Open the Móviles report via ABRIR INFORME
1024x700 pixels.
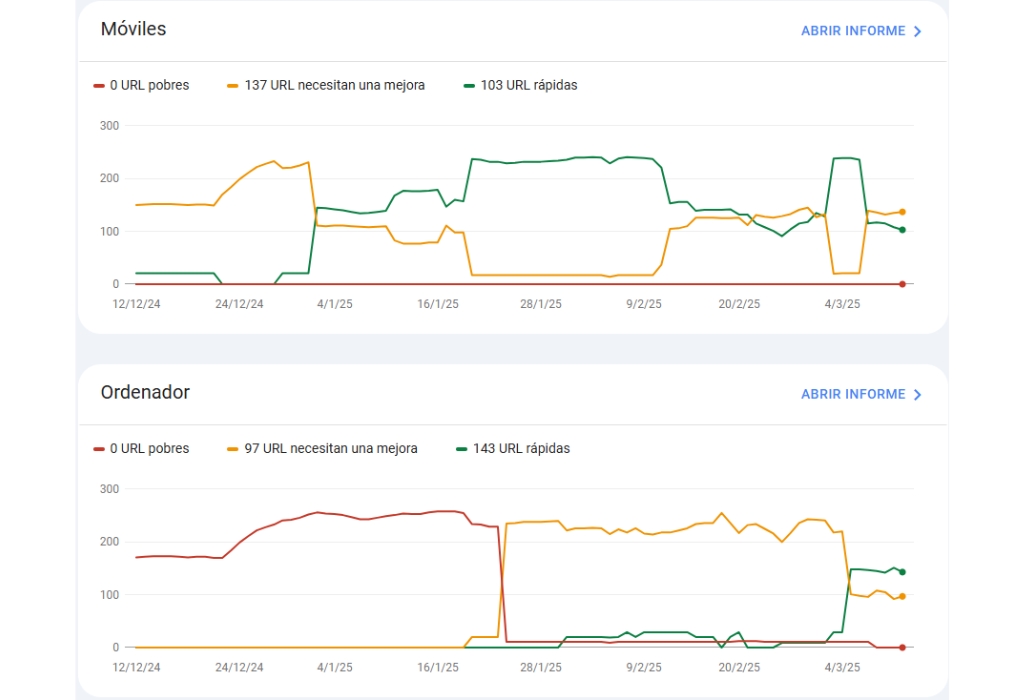click(x=852, y=31)
